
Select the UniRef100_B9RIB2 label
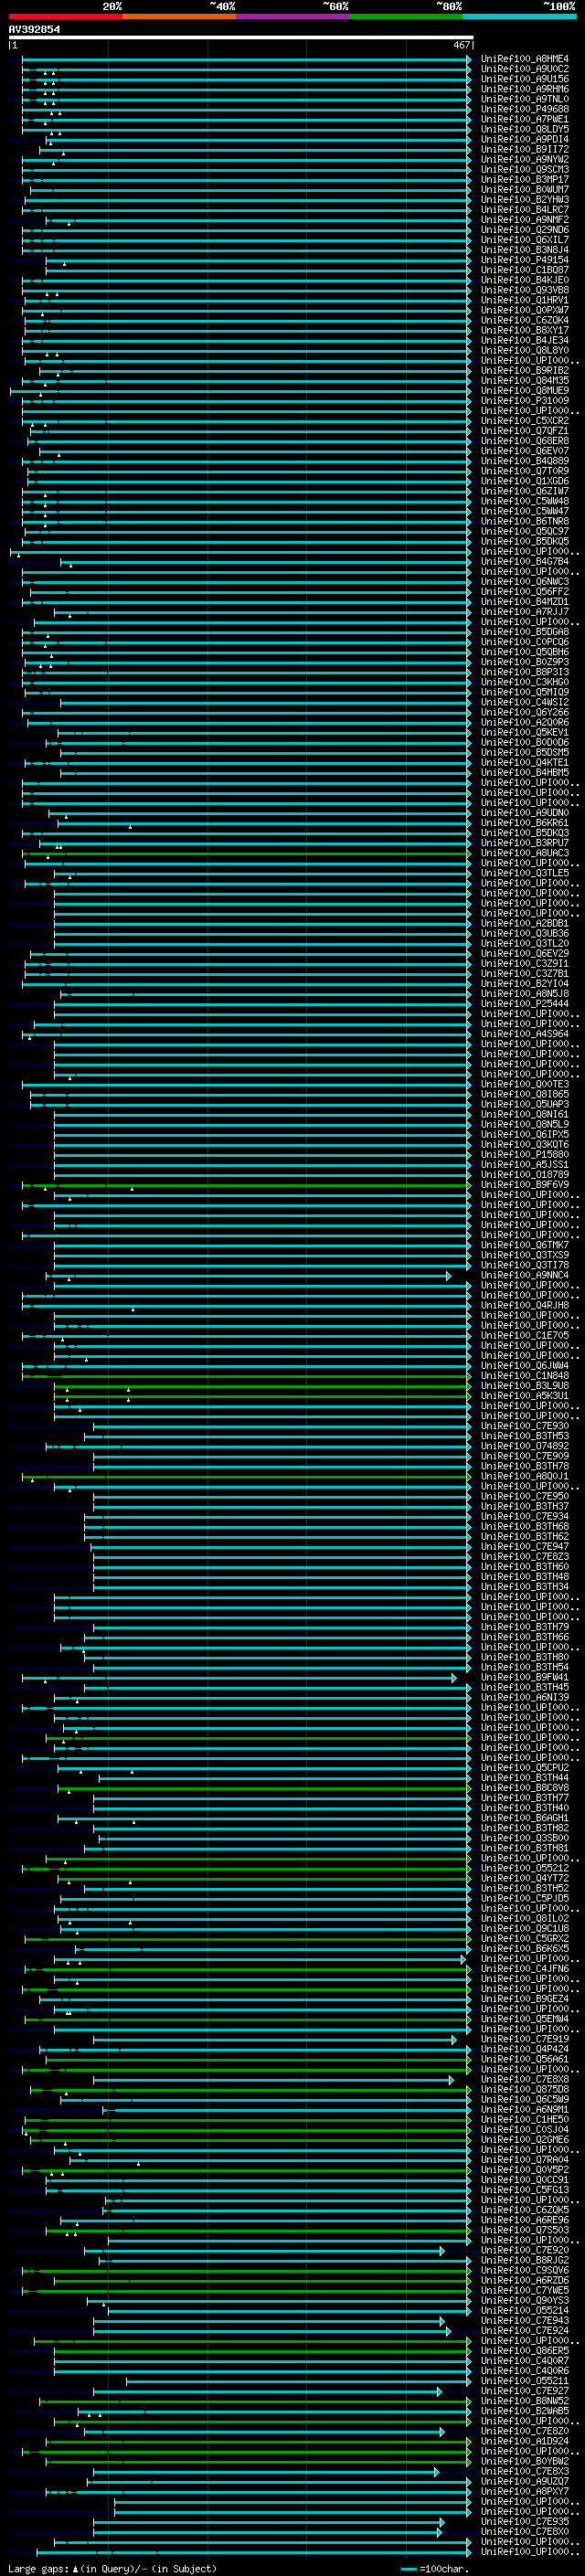click(x=525, y=371)
